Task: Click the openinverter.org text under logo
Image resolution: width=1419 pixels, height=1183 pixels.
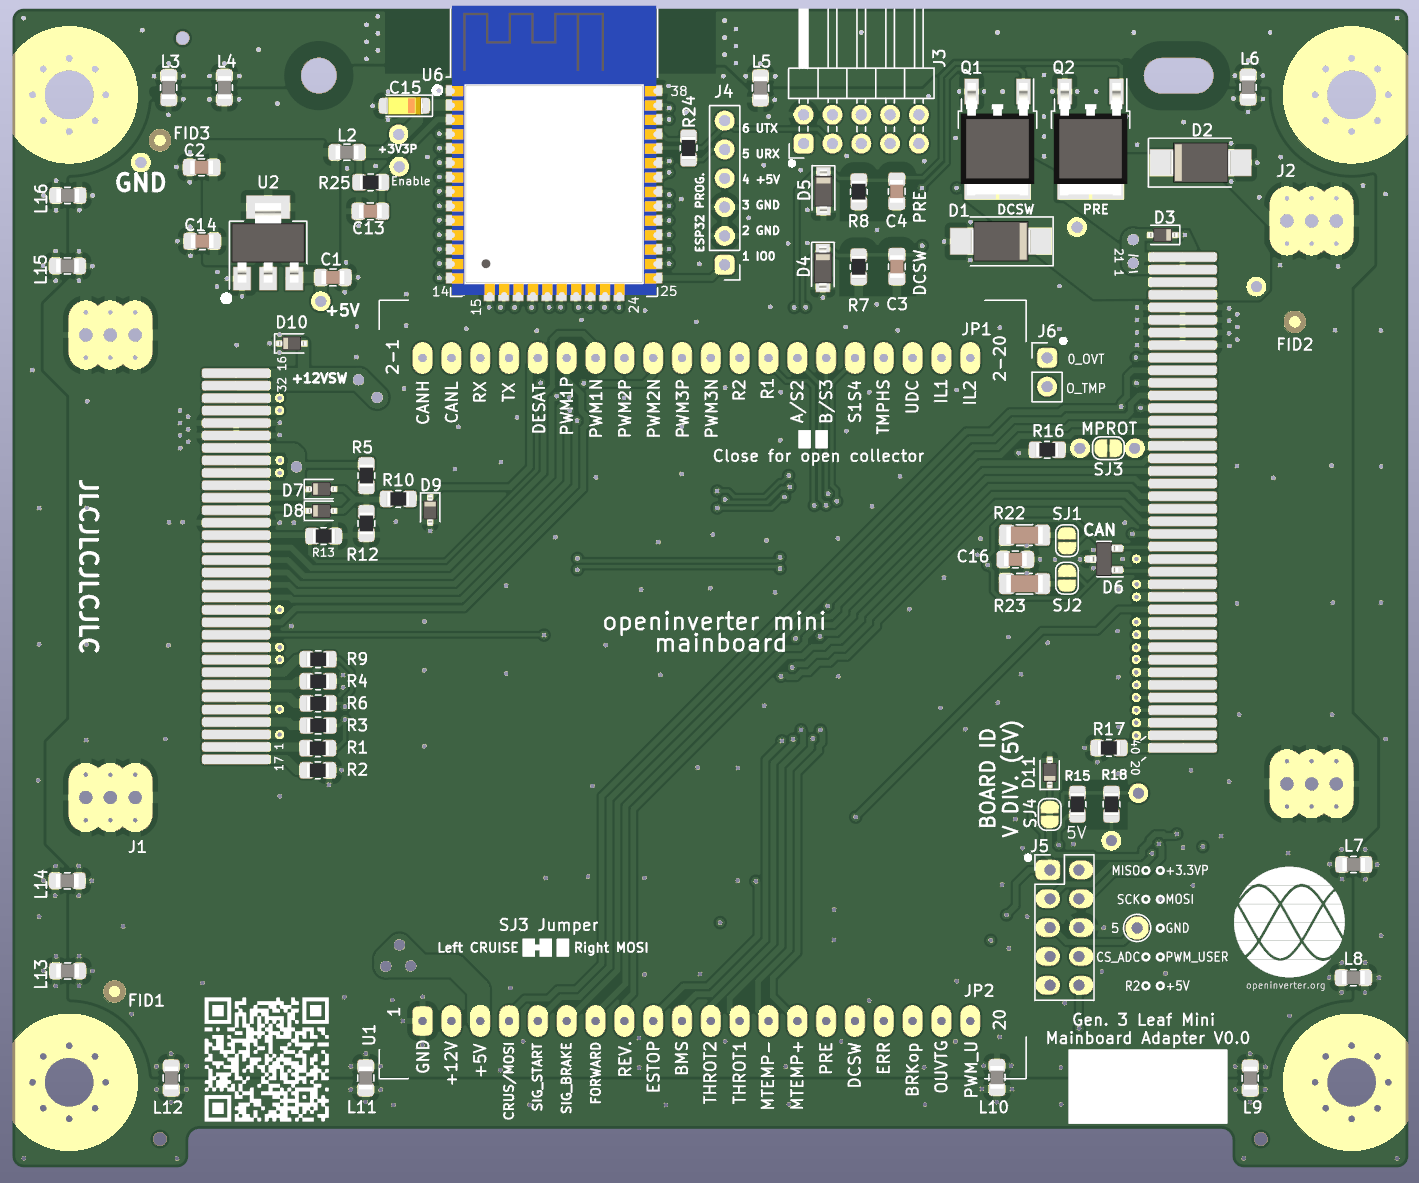Action: pos(1286,985)
